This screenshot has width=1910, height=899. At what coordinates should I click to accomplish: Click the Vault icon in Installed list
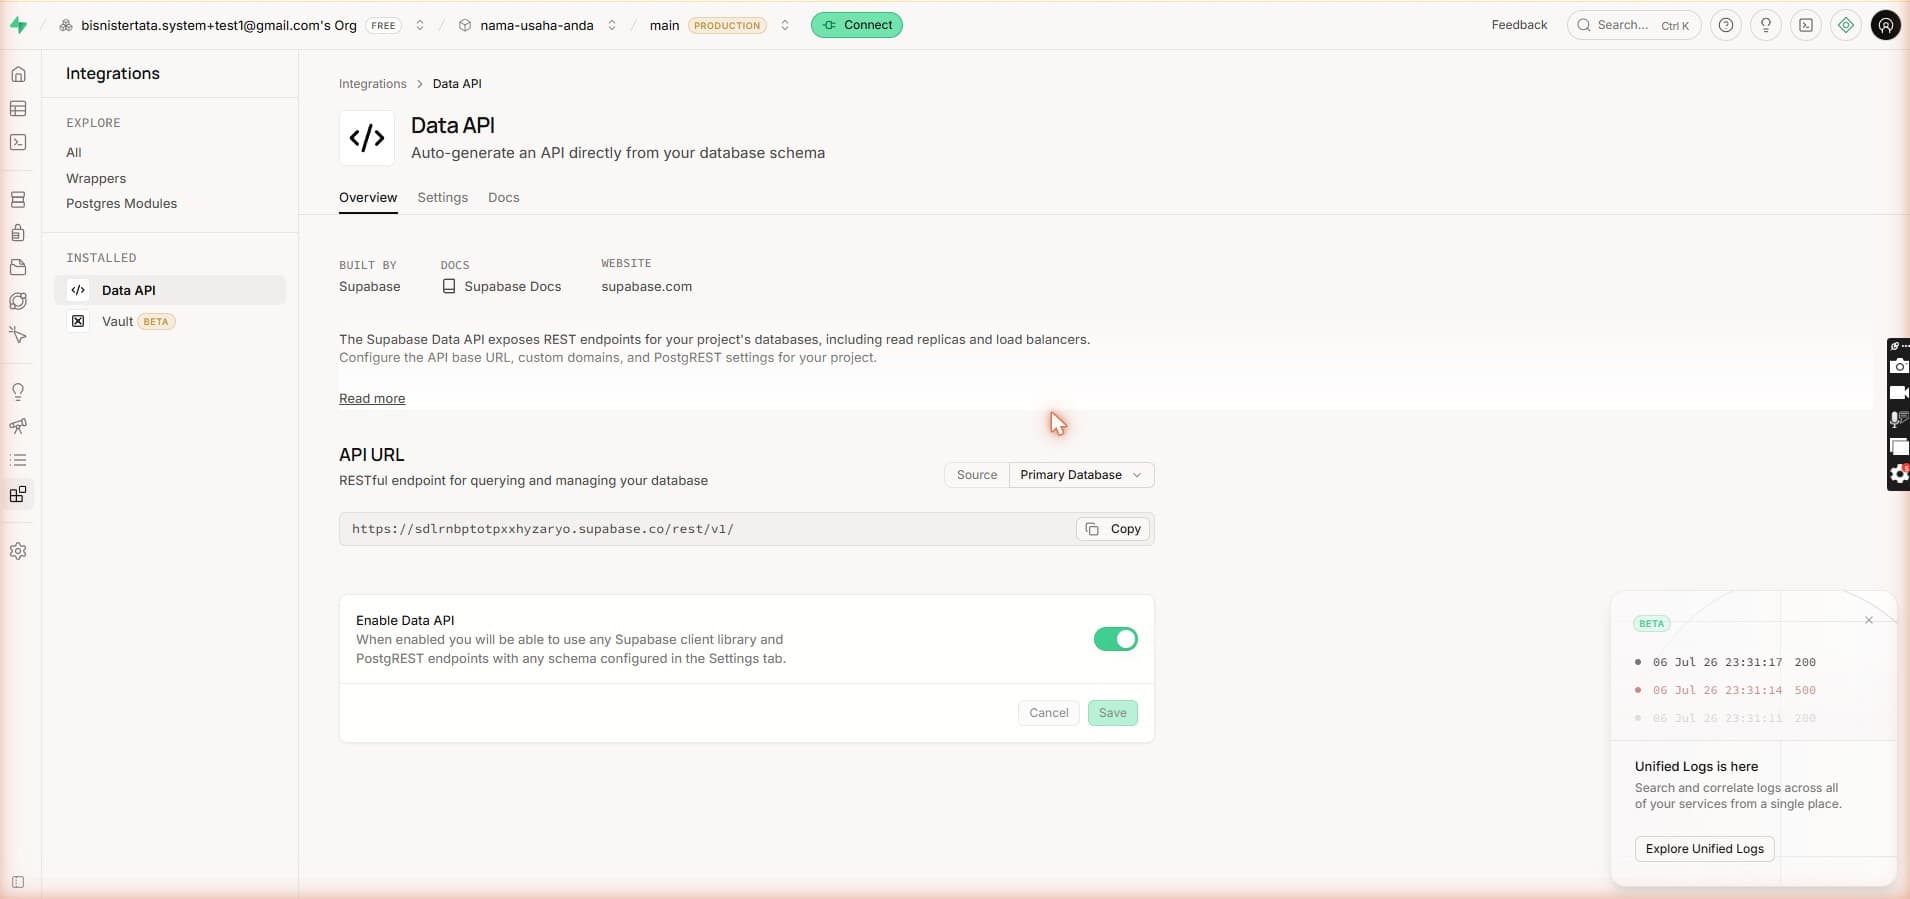coord(78,321)
